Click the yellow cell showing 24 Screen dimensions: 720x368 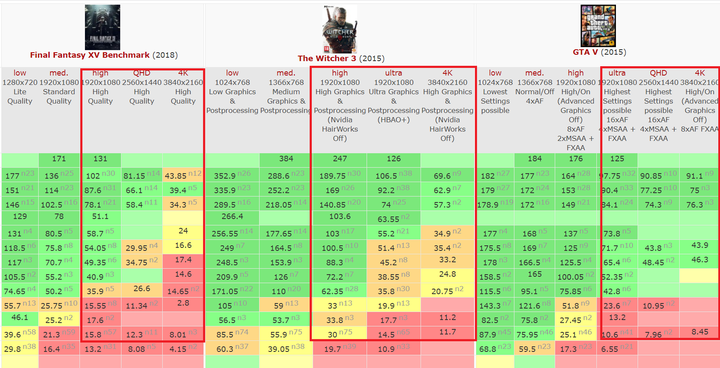point(183,232)
